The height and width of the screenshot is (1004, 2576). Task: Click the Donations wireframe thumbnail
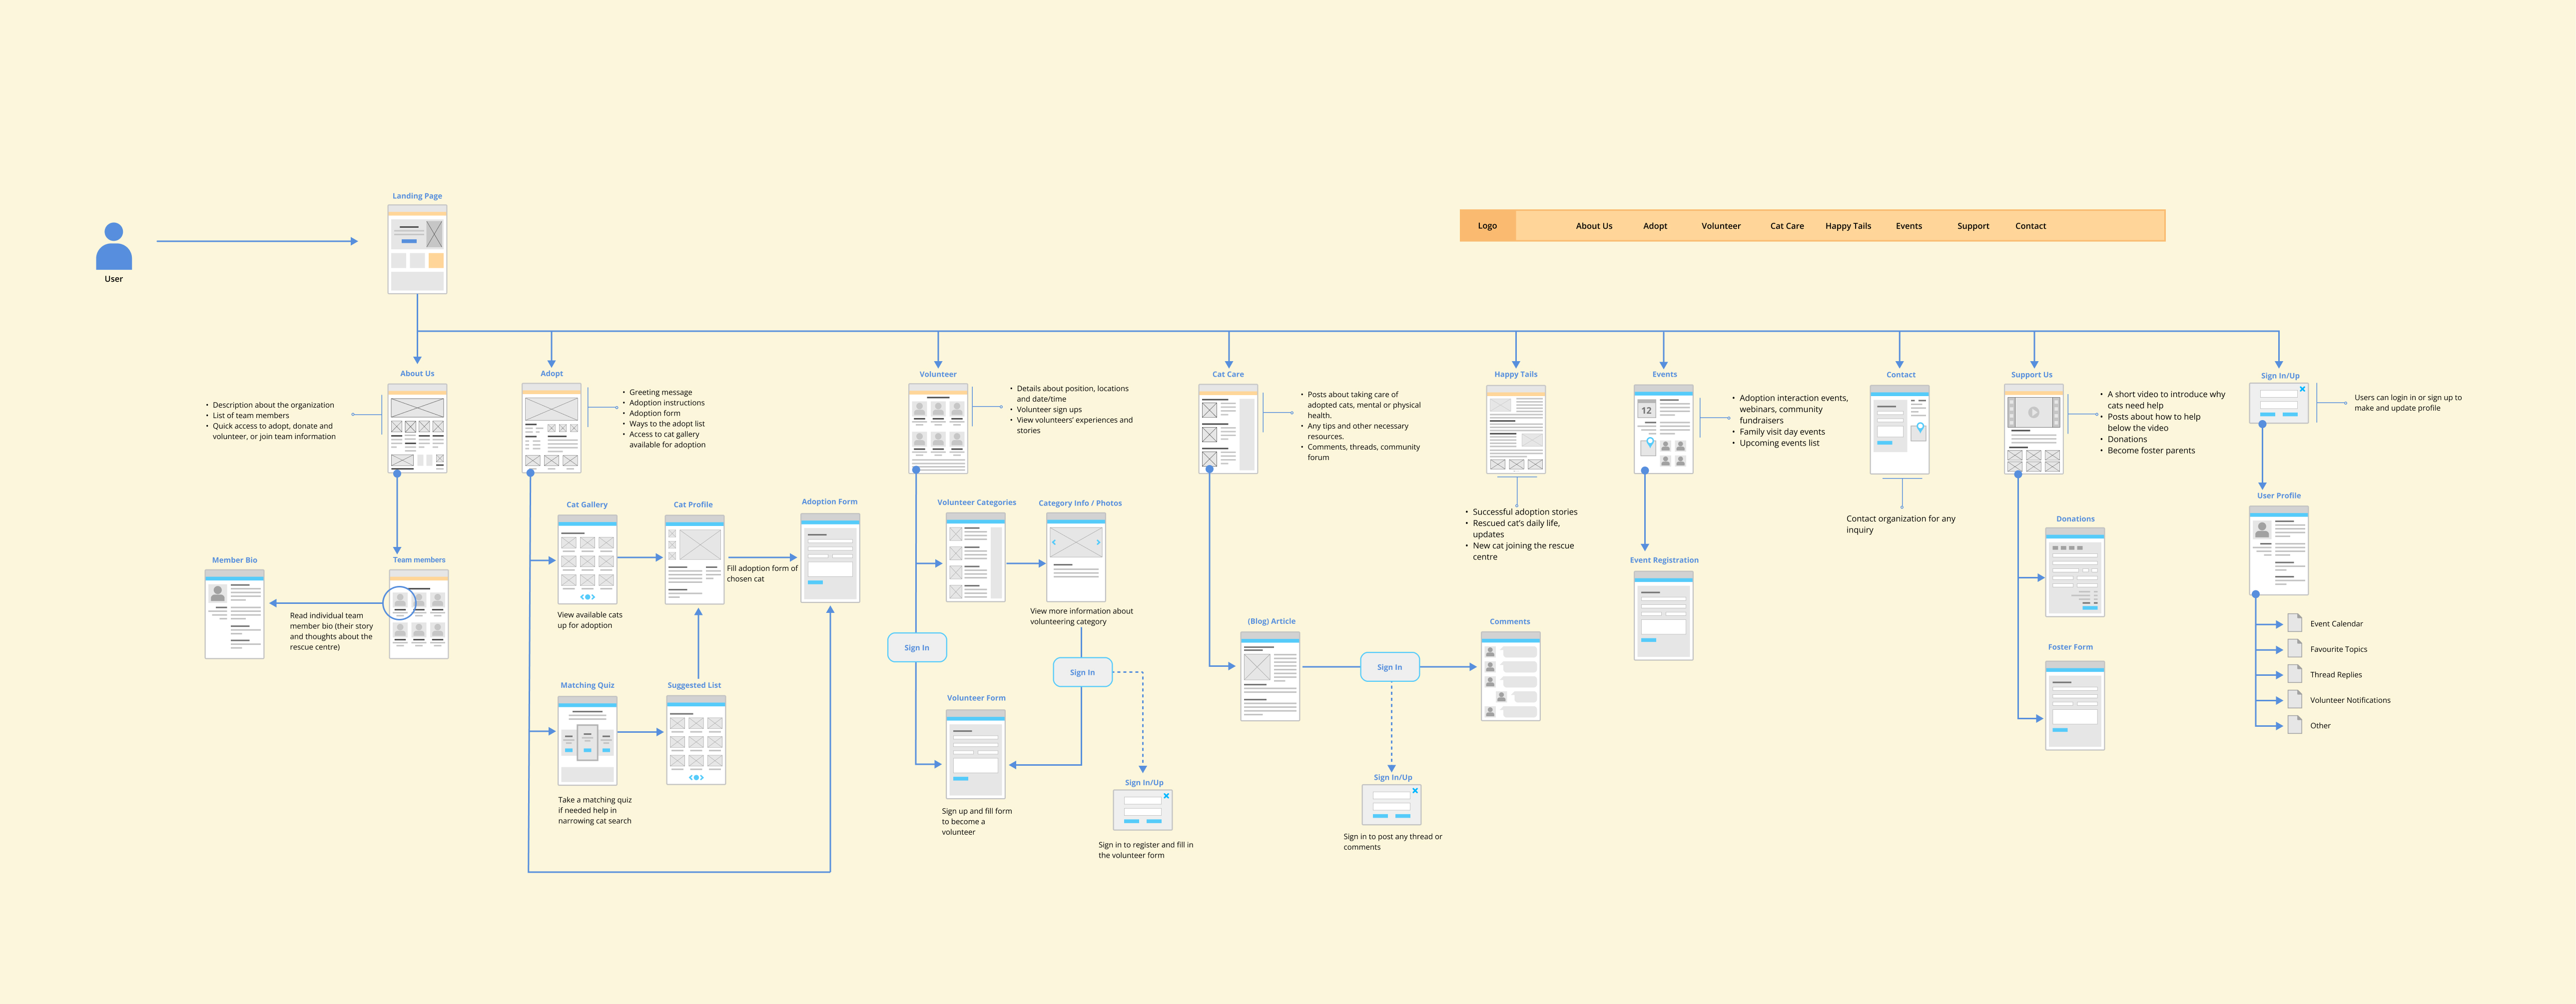[x=2075, y=572]
